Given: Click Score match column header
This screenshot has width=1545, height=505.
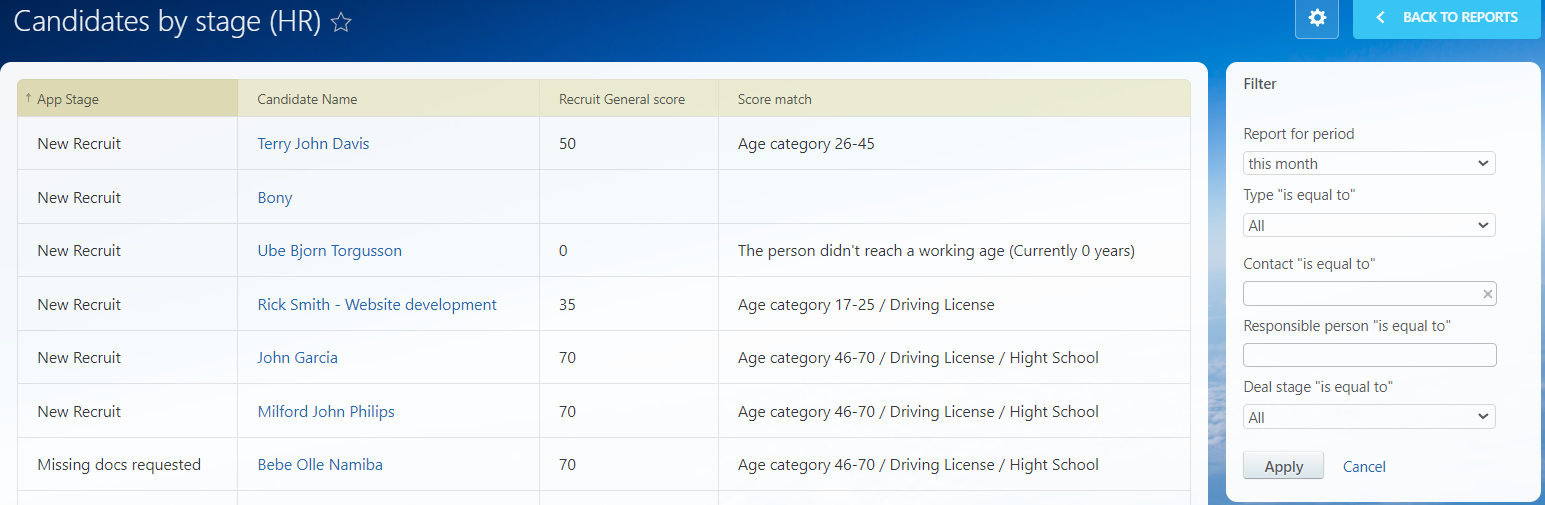Looking at the screenshot, I should (x=774, y=99).
